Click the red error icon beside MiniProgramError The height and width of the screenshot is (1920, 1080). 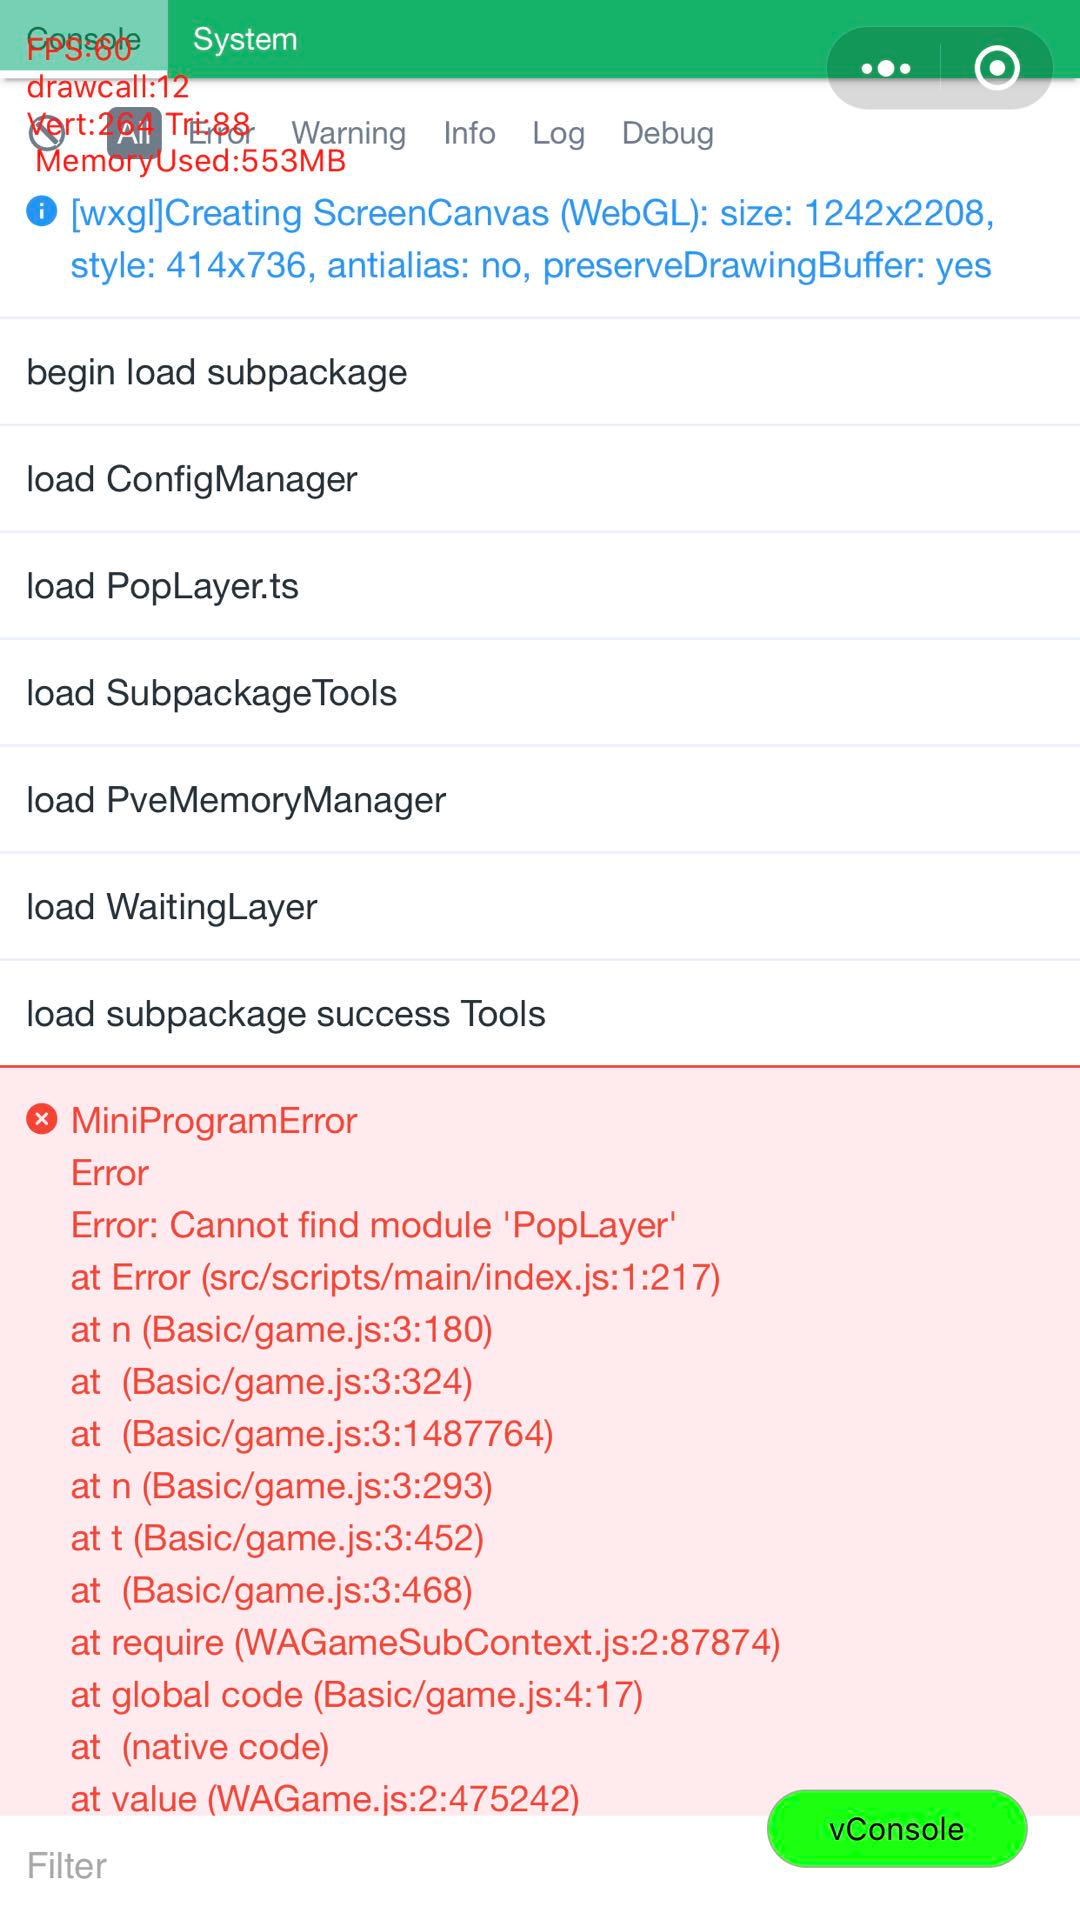point(41,1119)
